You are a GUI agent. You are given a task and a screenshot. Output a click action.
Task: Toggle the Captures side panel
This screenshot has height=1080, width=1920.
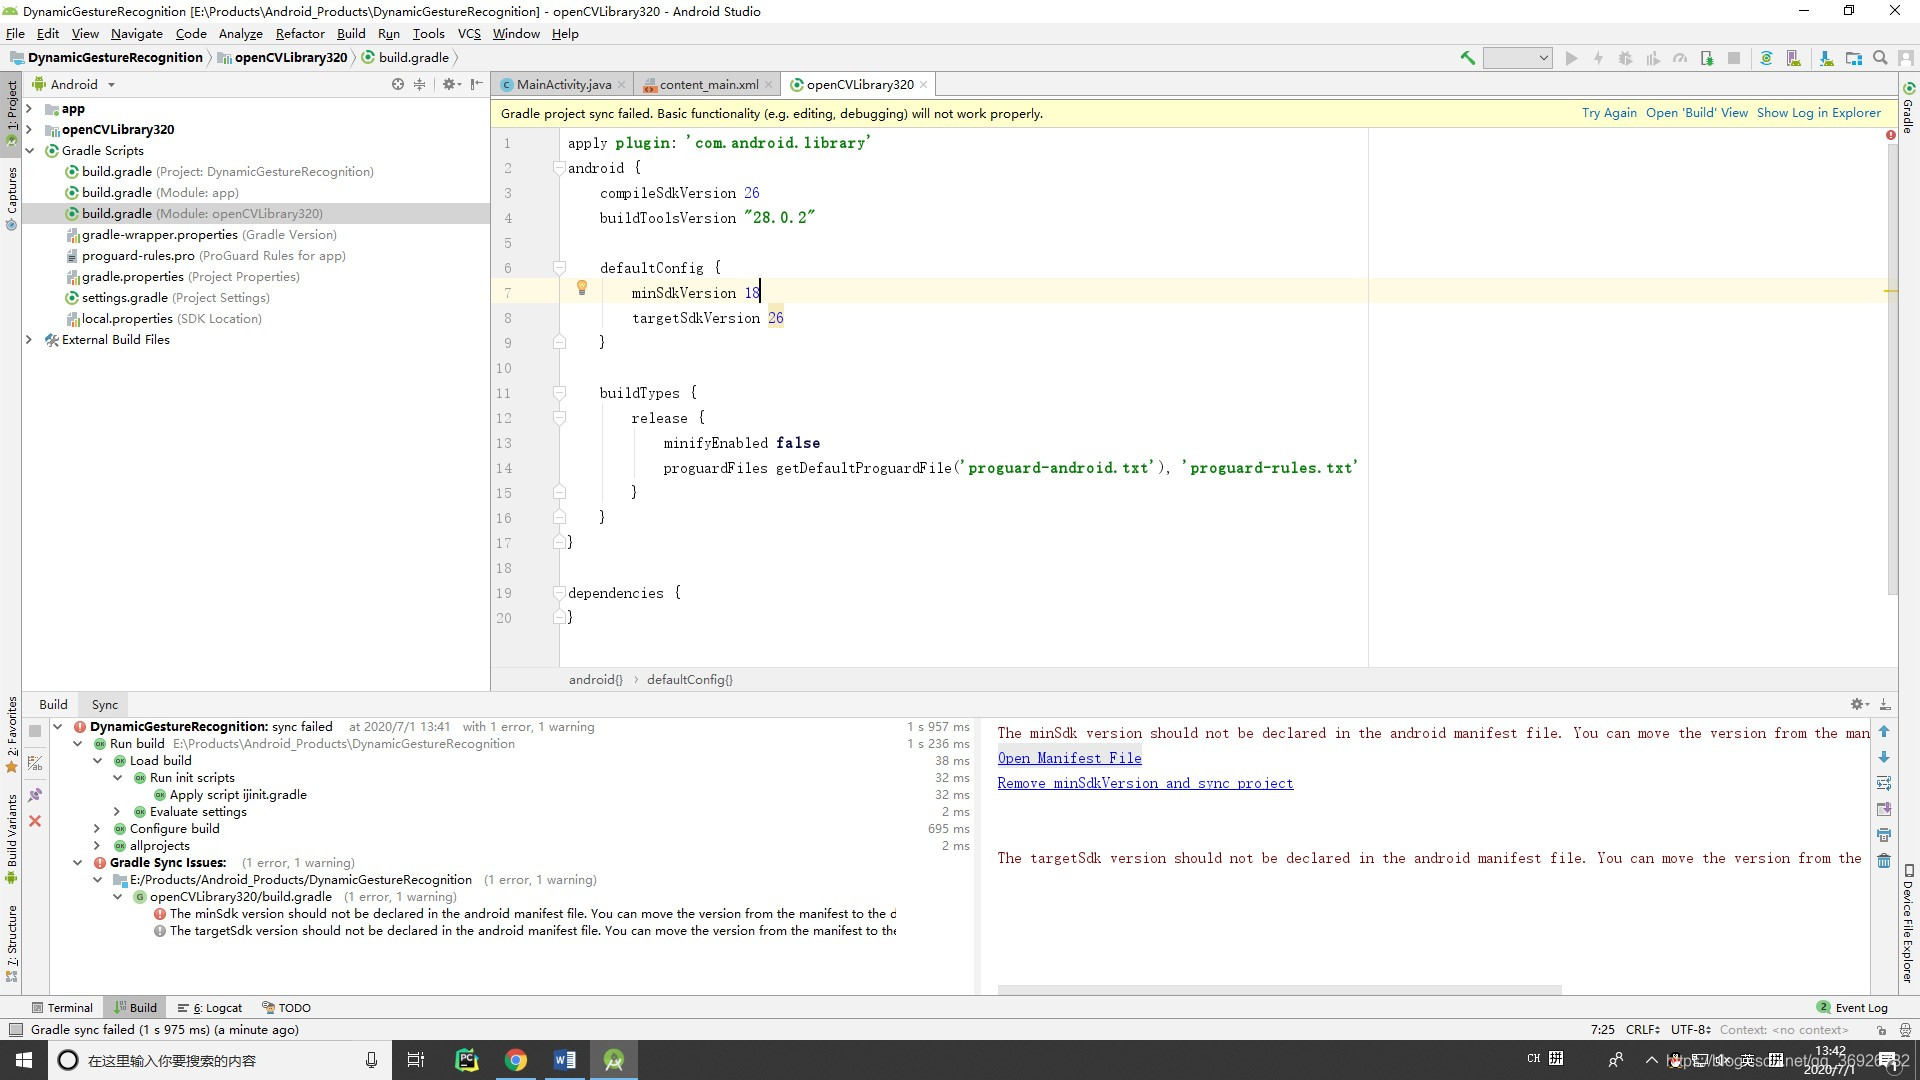(12, 198)
